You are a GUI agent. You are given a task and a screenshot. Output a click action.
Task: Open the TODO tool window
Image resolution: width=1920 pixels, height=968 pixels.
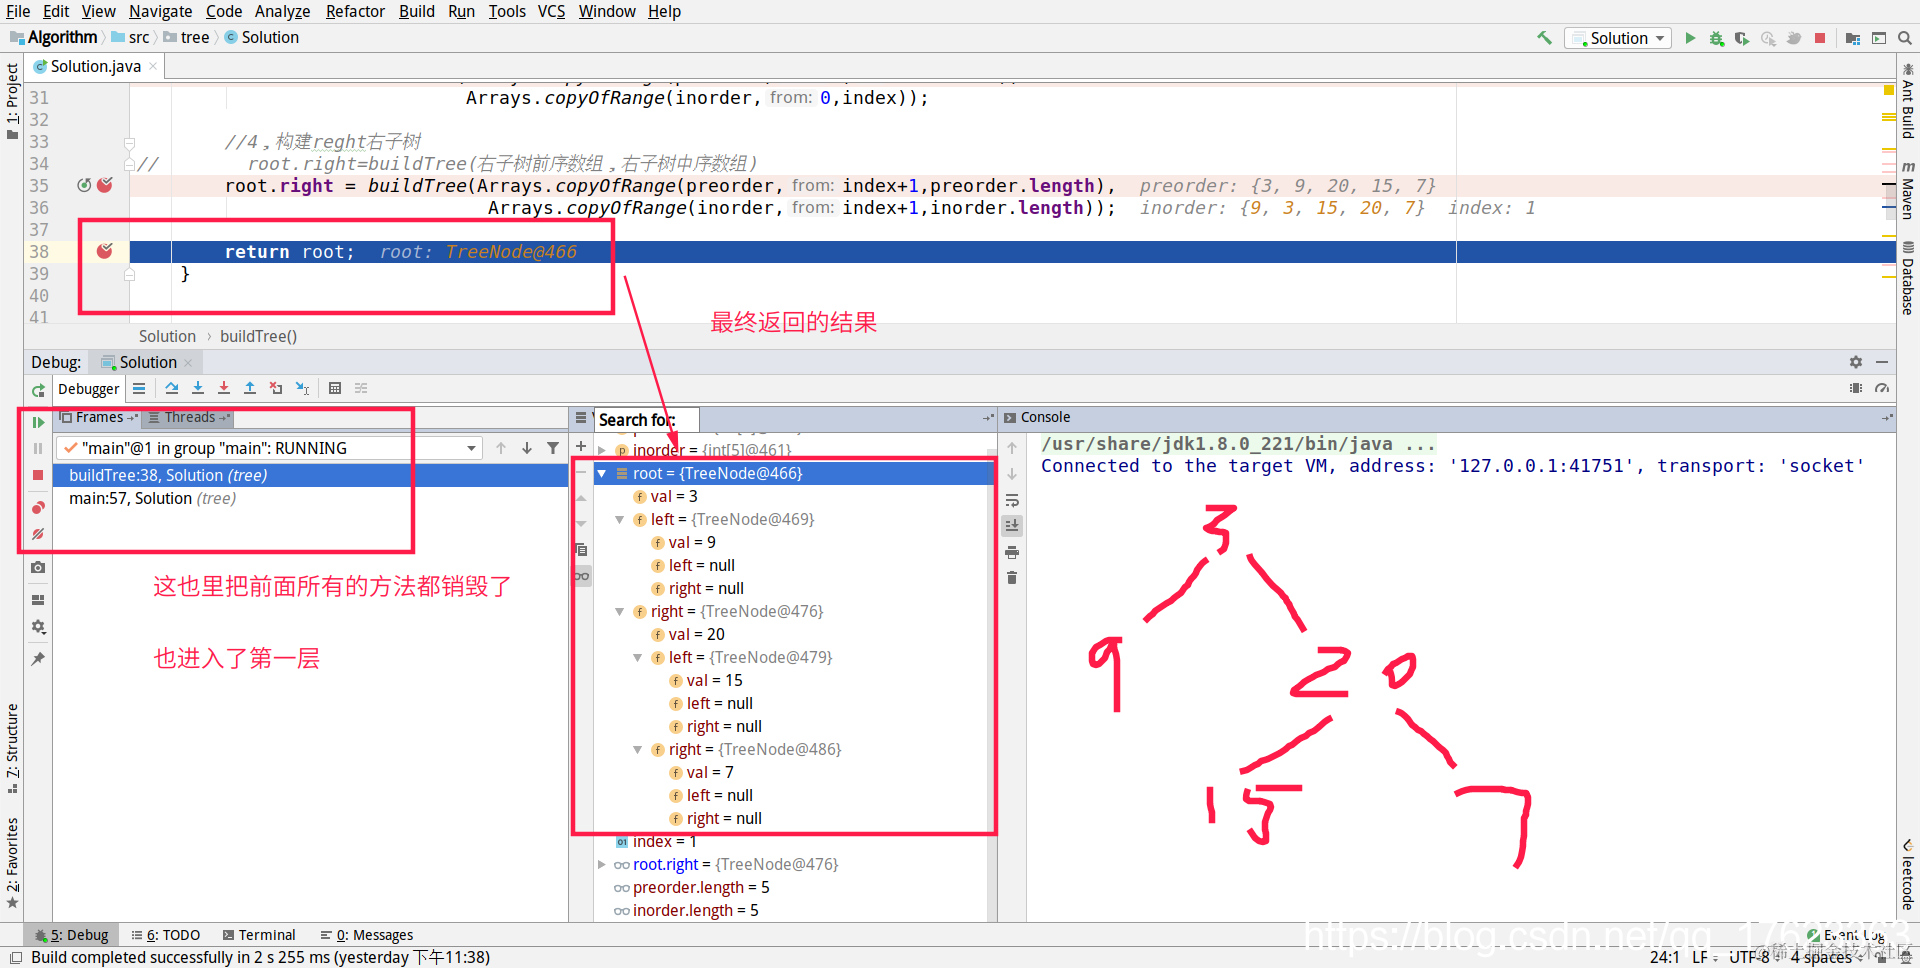point(166,935)
